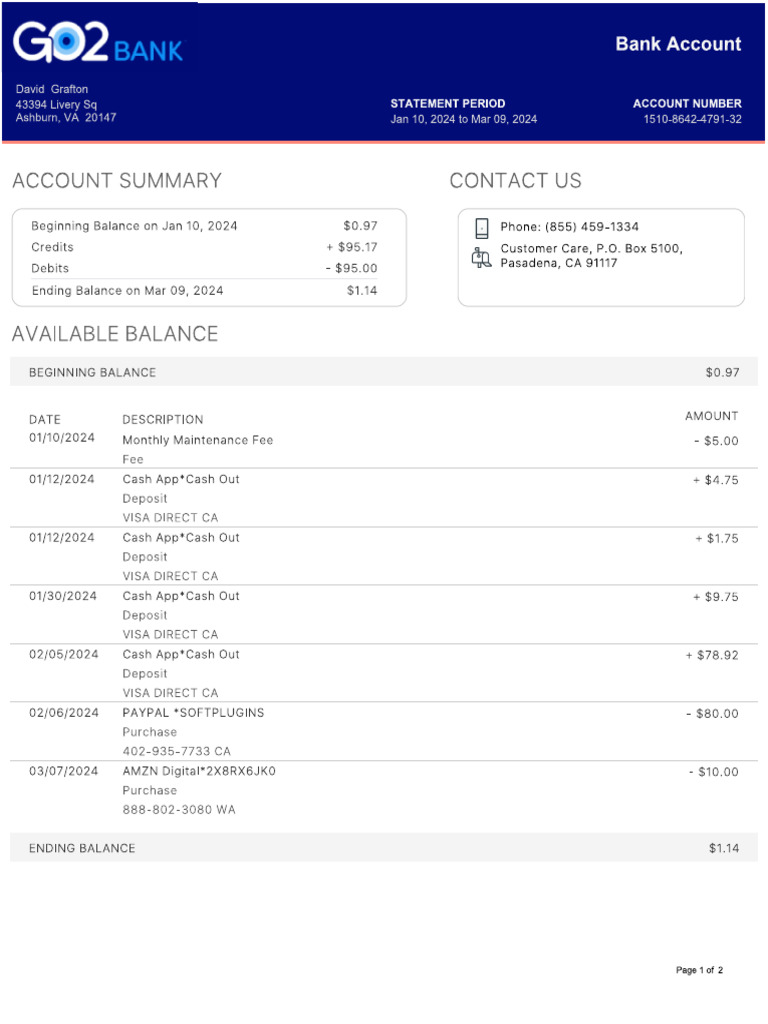Click the account number 1510-8642-4791-32
The width and height of the screenshot is (768, 1024).
(x=692, y=119)
